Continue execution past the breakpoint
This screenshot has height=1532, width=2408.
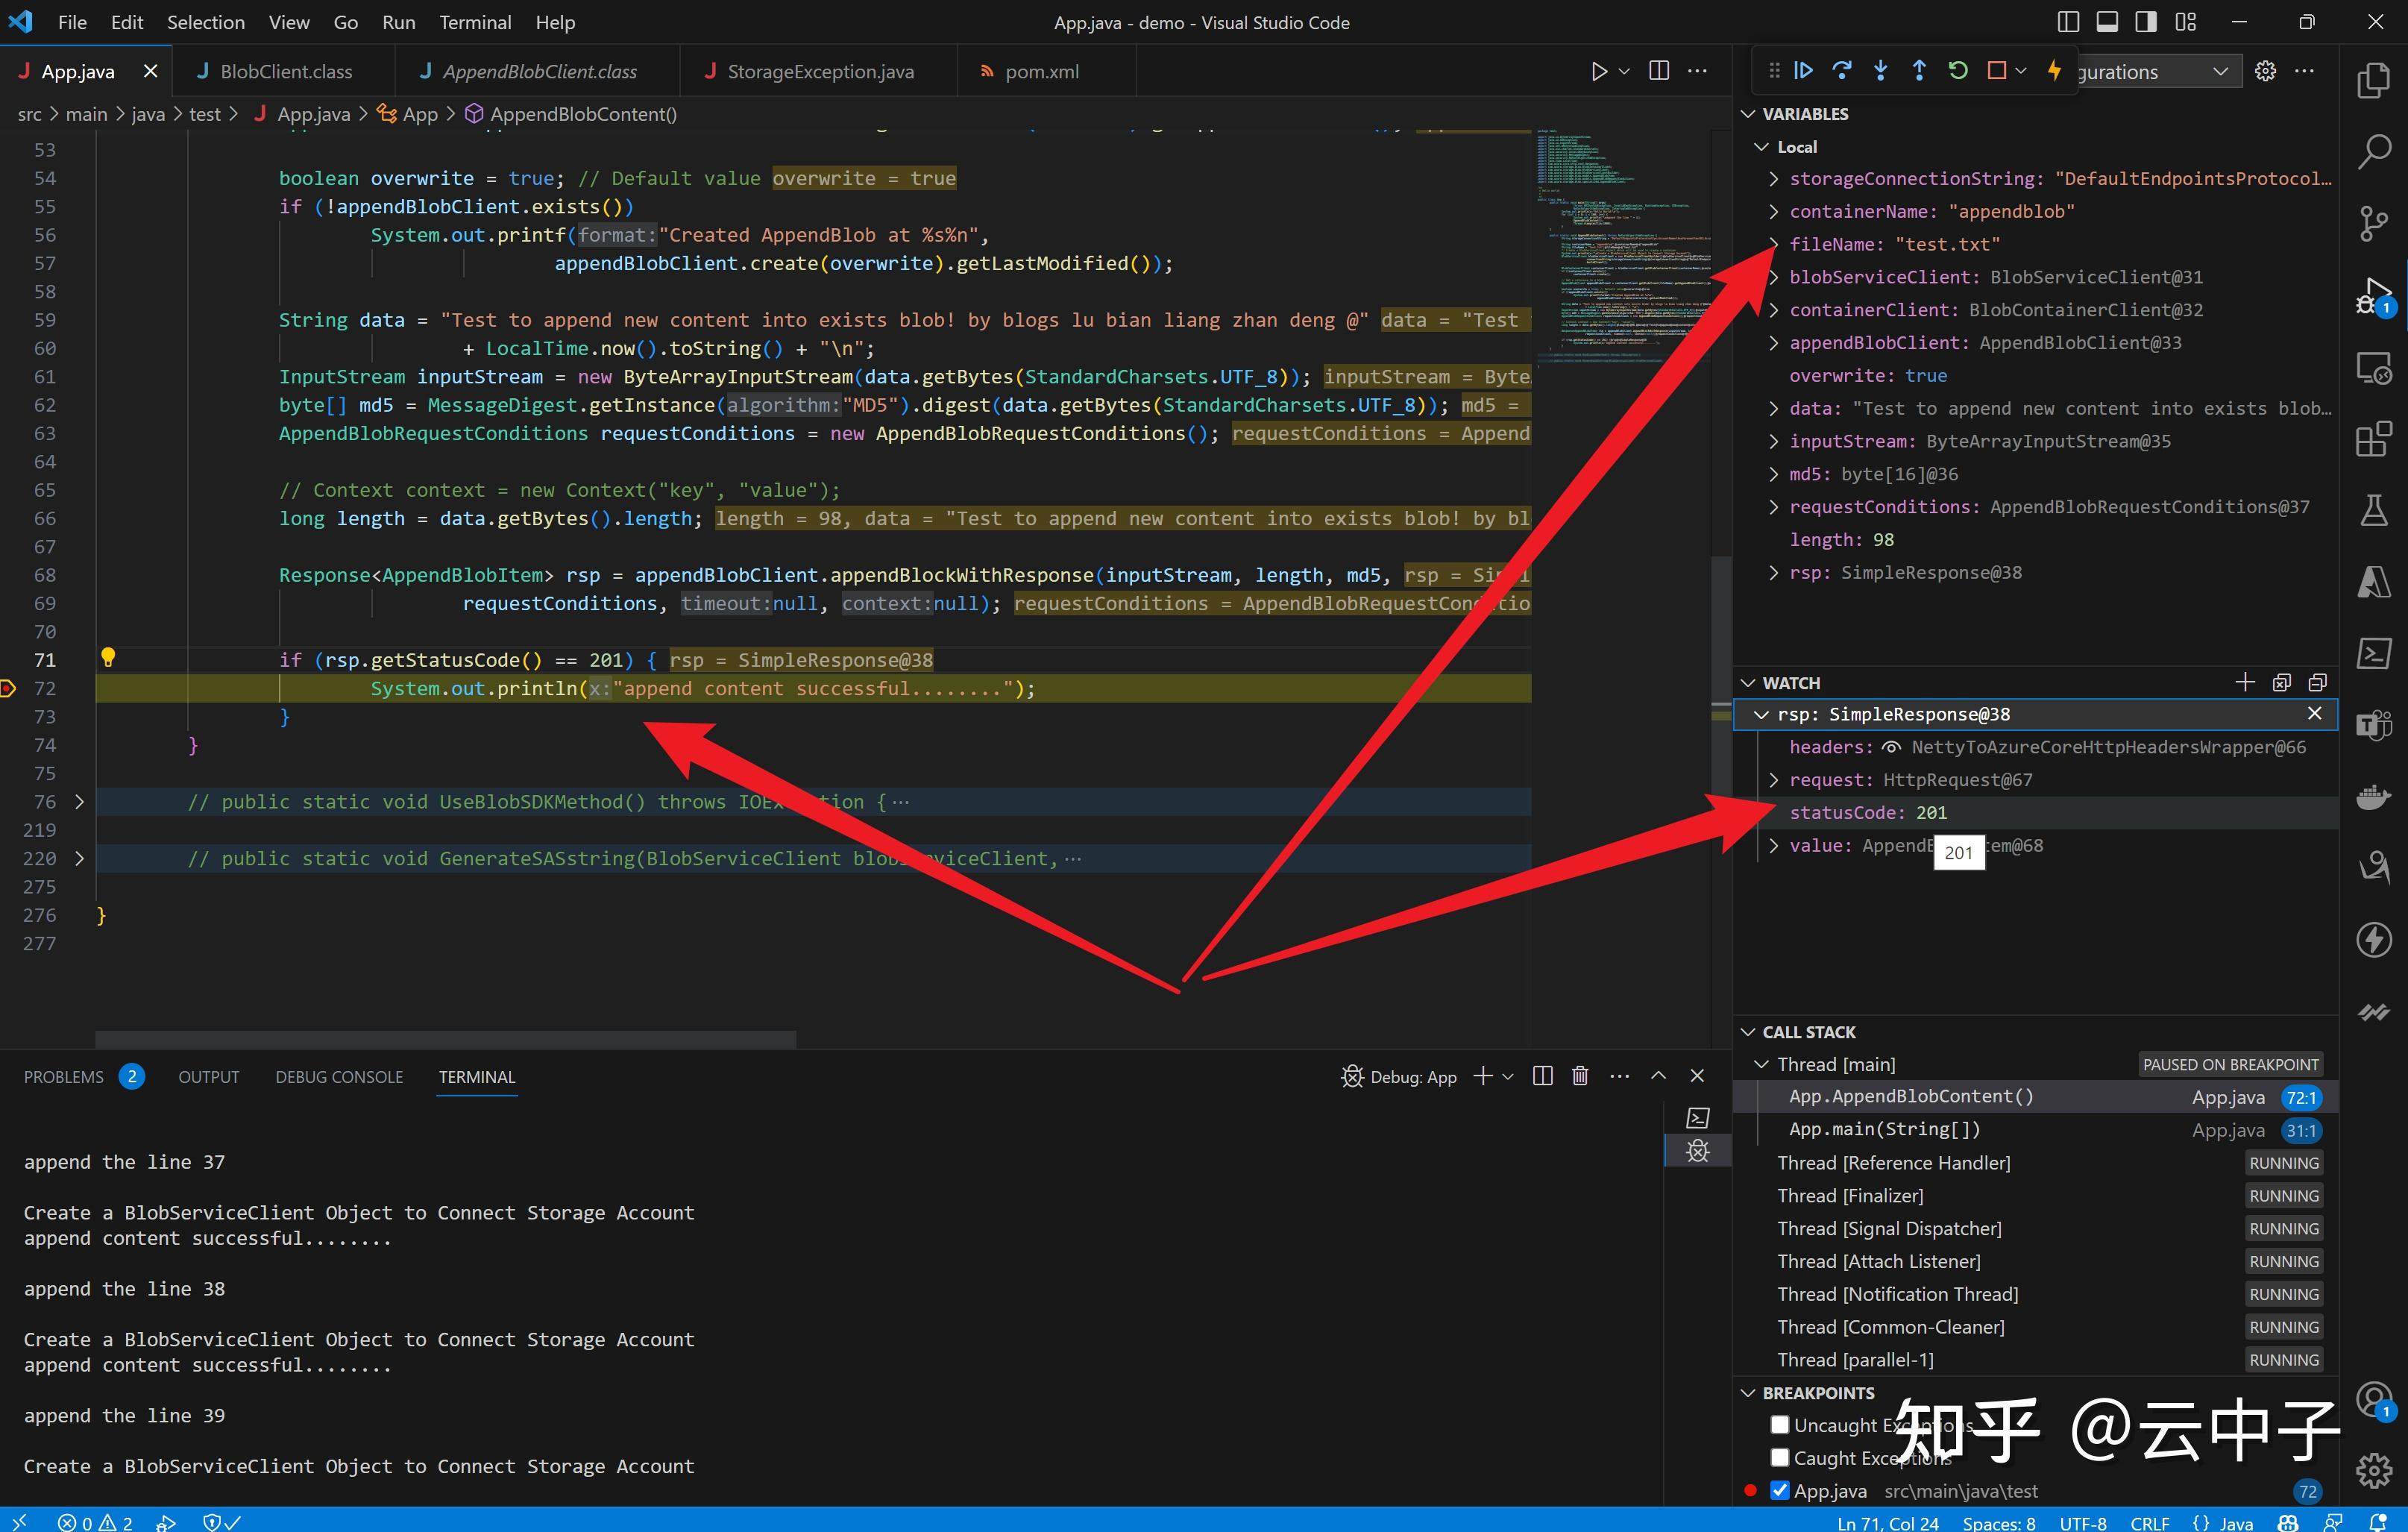pyautogui.click(x=1803, y=70)
